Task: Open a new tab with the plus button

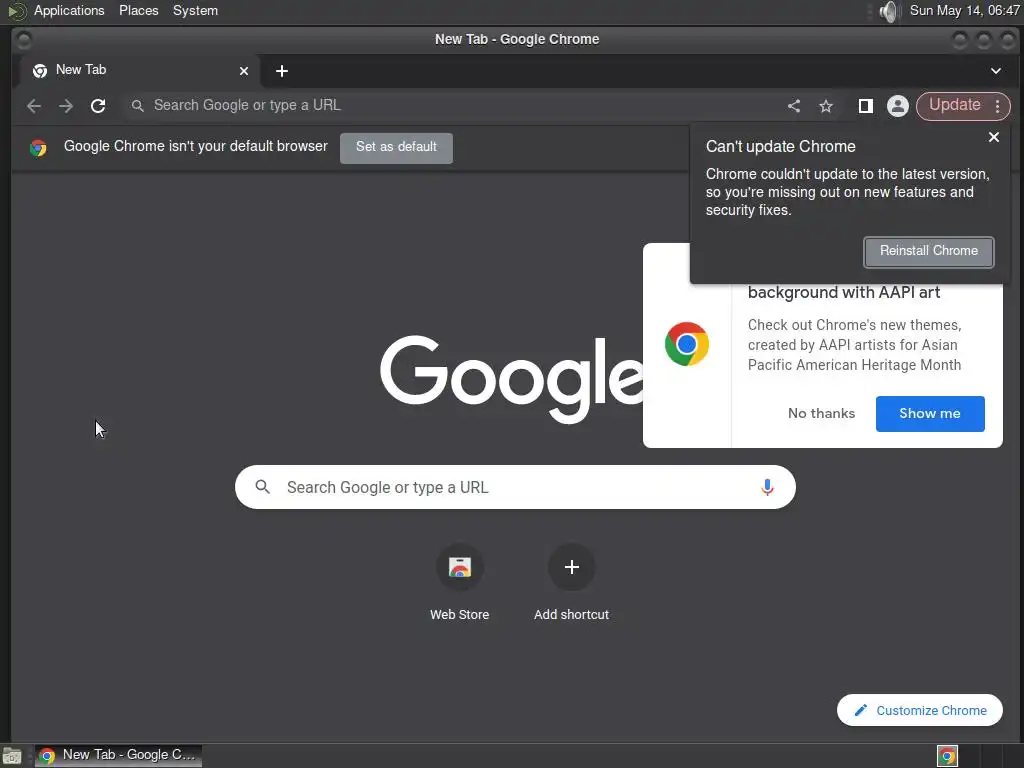Action: (x=282, y=71)
